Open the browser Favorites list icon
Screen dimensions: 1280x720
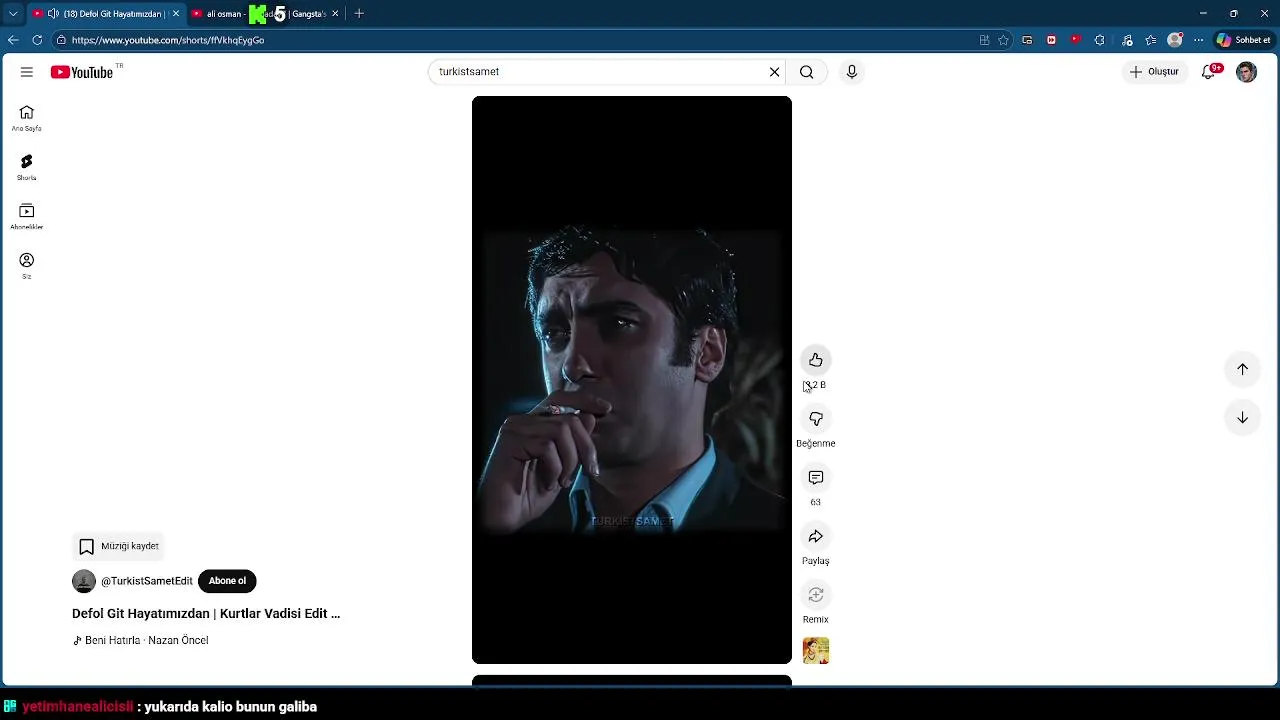[x=1151, y=40]
